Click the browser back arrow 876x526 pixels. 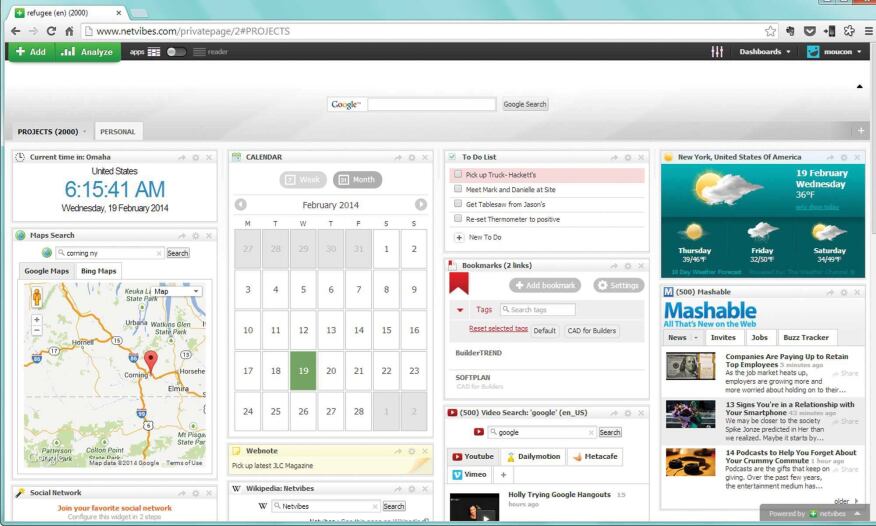click(x=16, y=31)
